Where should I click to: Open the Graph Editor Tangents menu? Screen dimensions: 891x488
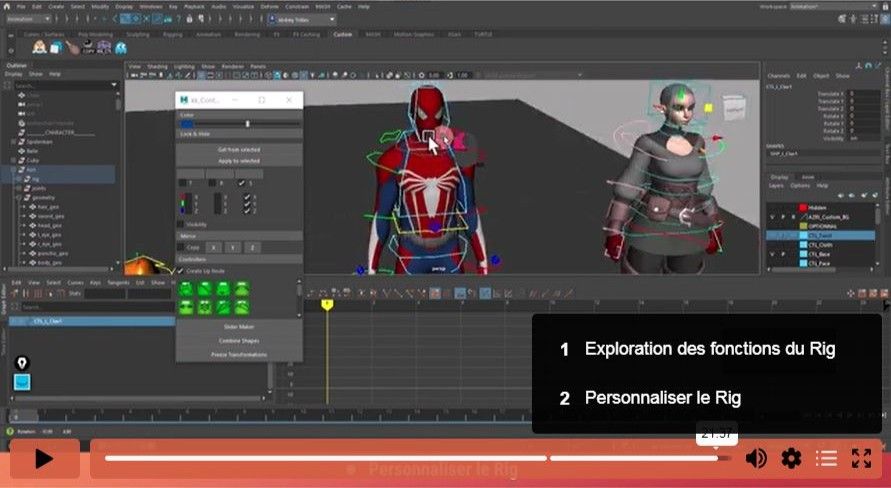click(x=118, y=282)
